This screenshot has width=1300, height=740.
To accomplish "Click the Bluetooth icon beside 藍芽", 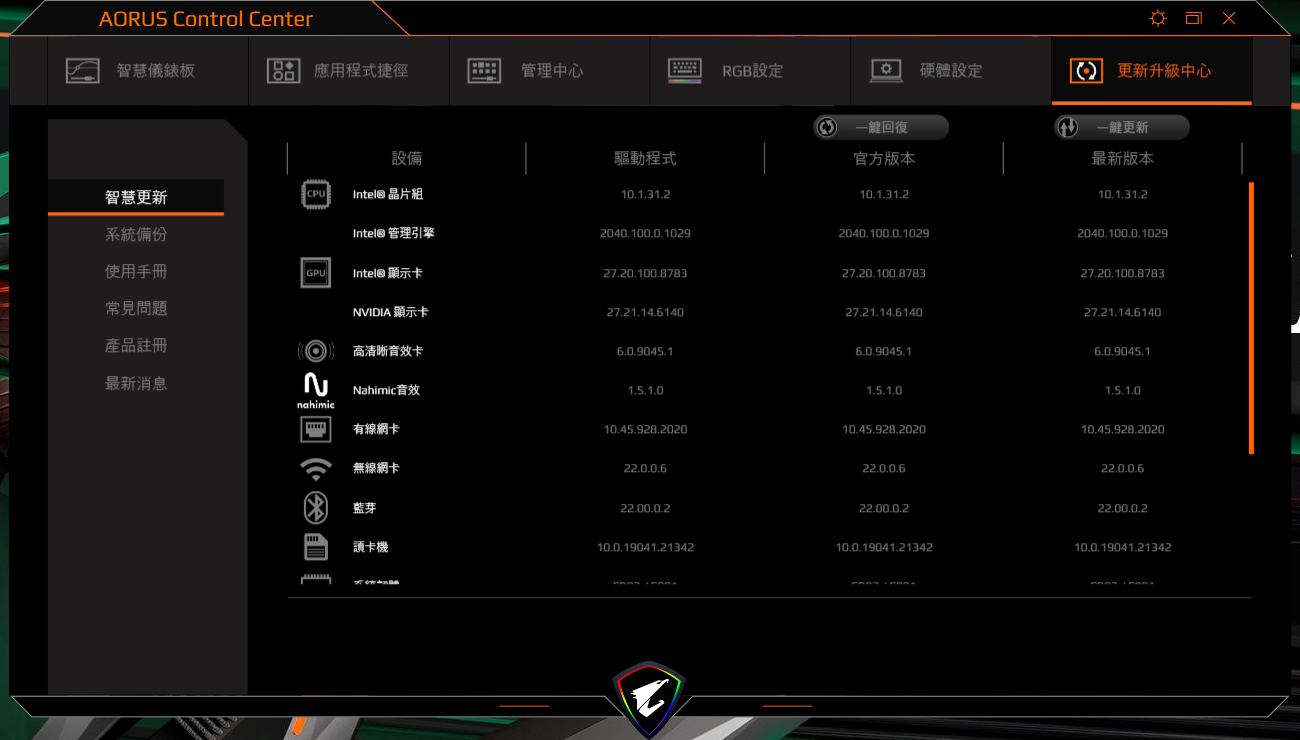I will 316,508.
